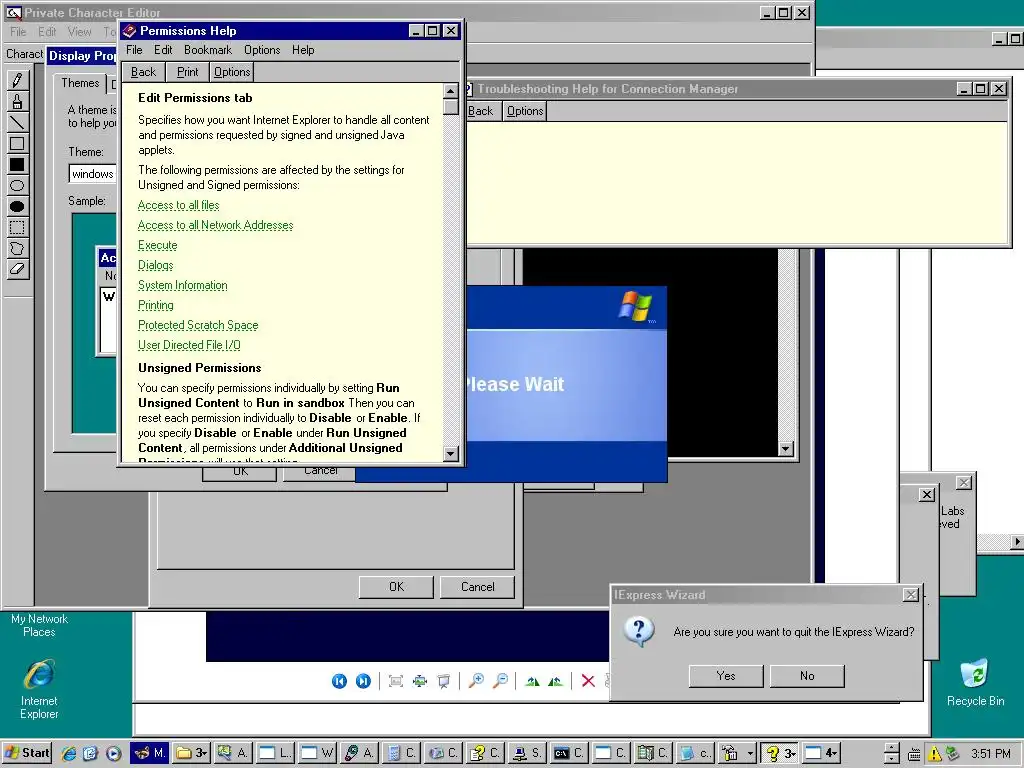1024x768 pixels.
Task: Pick the Hollow Rectangle tool
Action: pyautogui.click(x=18, y=143)
